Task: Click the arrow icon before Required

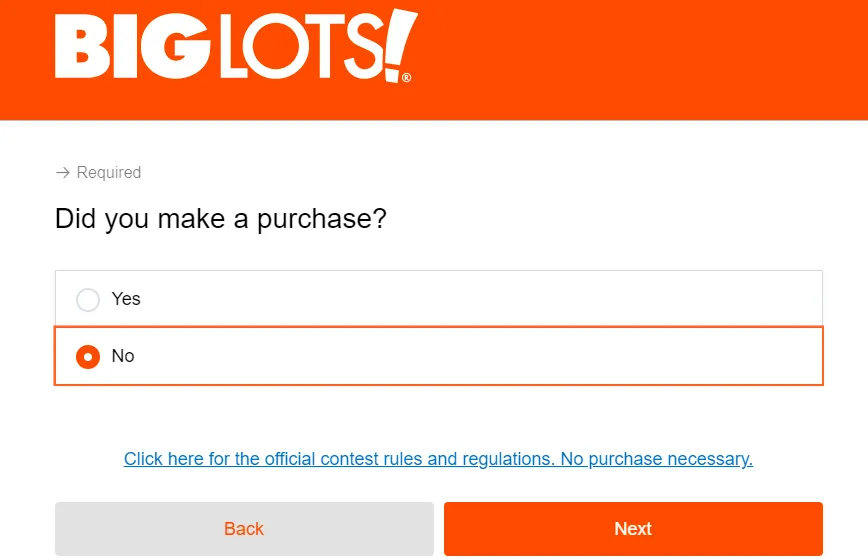Action: [63, 173]
